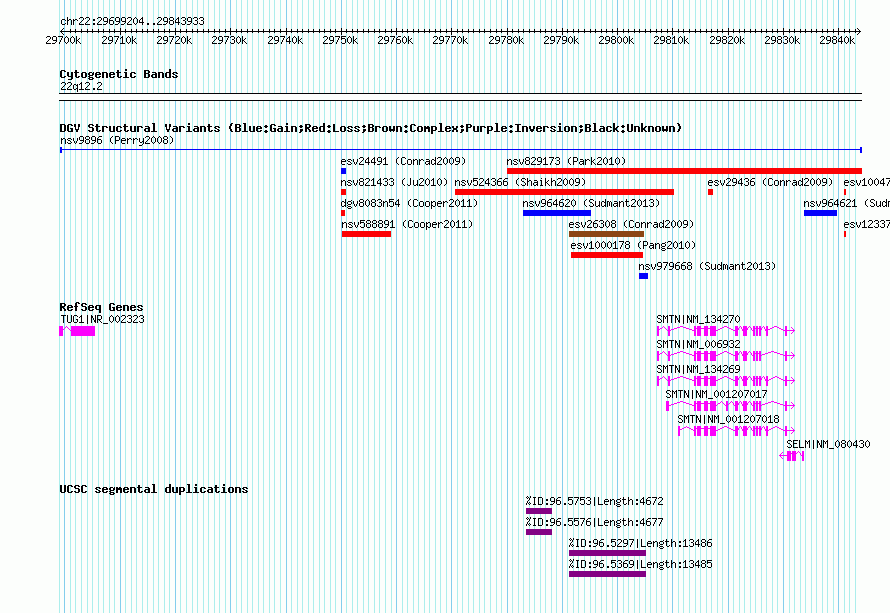Click the 29780k ruler position
The height and width of the screenshot is (613, 890).
tap(506, 40)
